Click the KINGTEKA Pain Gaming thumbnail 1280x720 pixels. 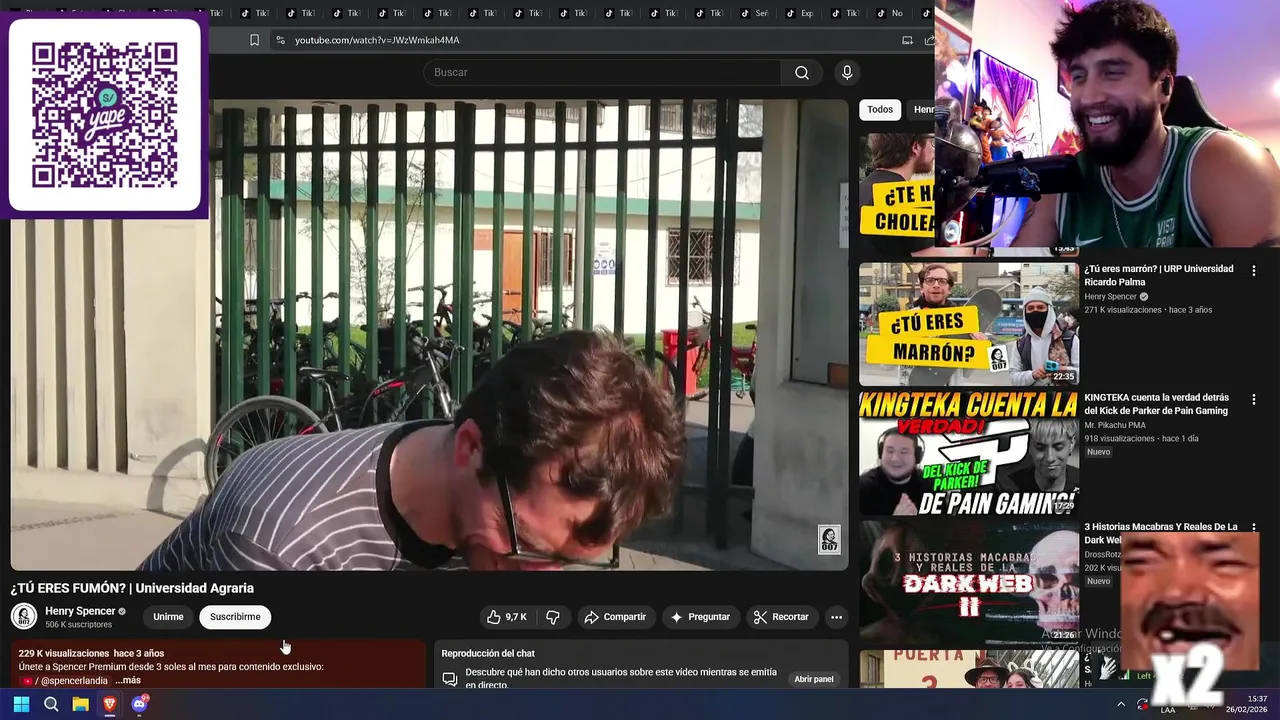[x=968, y=453]
